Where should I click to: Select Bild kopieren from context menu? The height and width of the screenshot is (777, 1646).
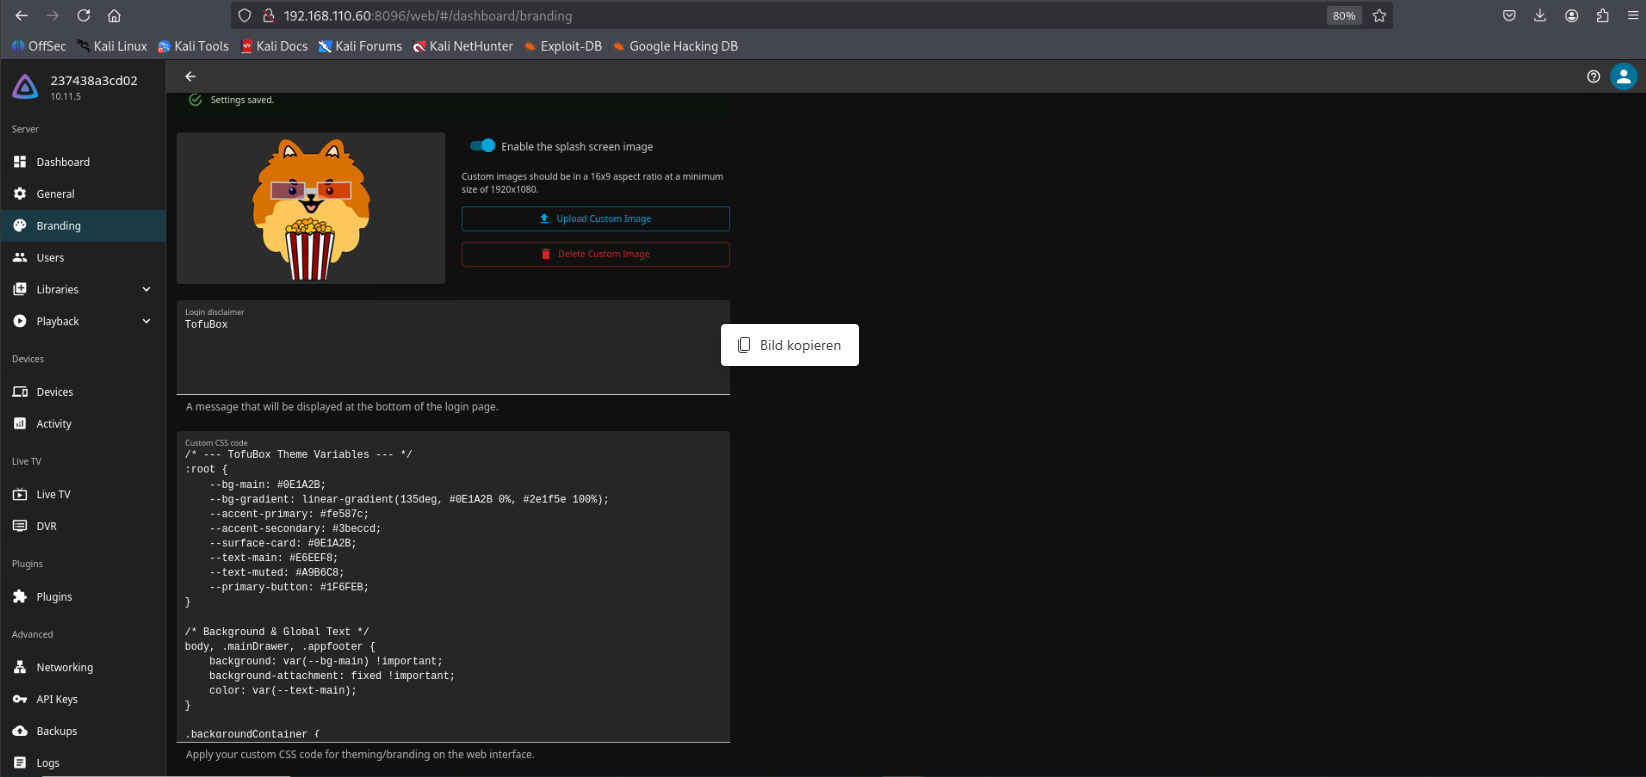pos(789,345)
